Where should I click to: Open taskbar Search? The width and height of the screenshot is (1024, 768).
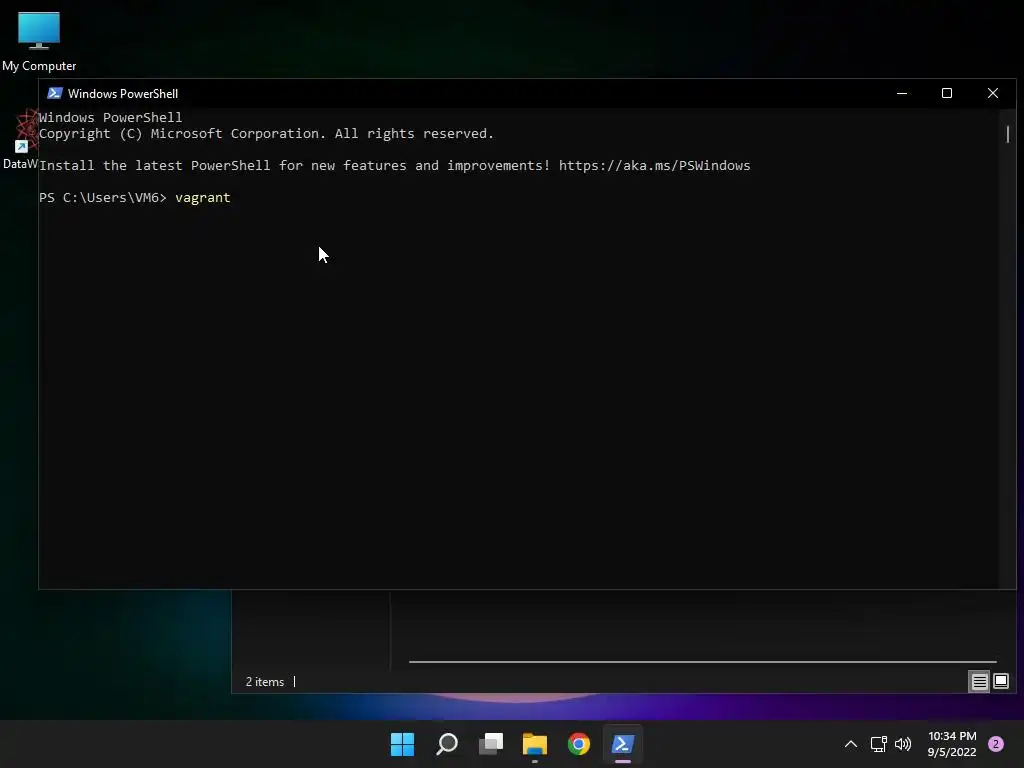[x=447, y=744]
